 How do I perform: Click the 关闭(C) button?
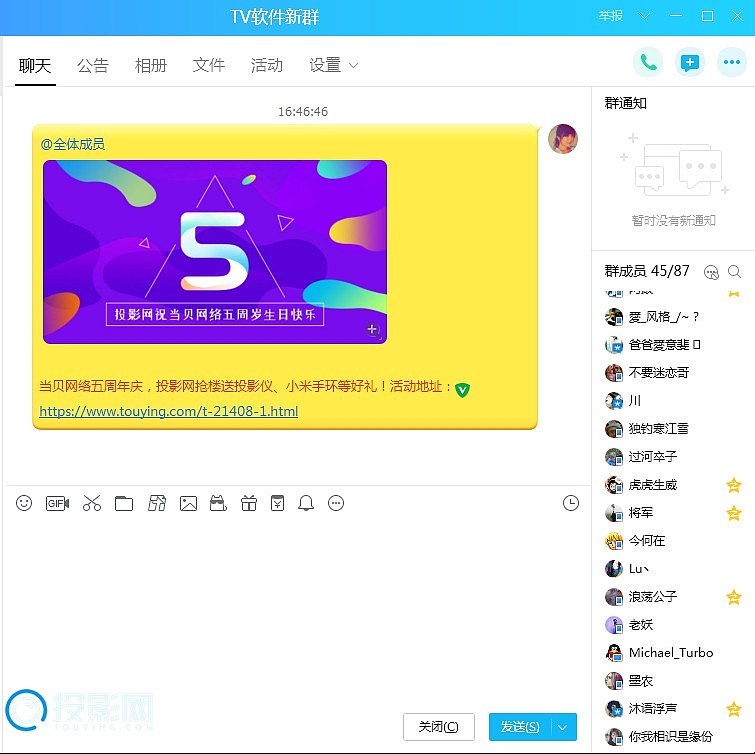(439, 727)
